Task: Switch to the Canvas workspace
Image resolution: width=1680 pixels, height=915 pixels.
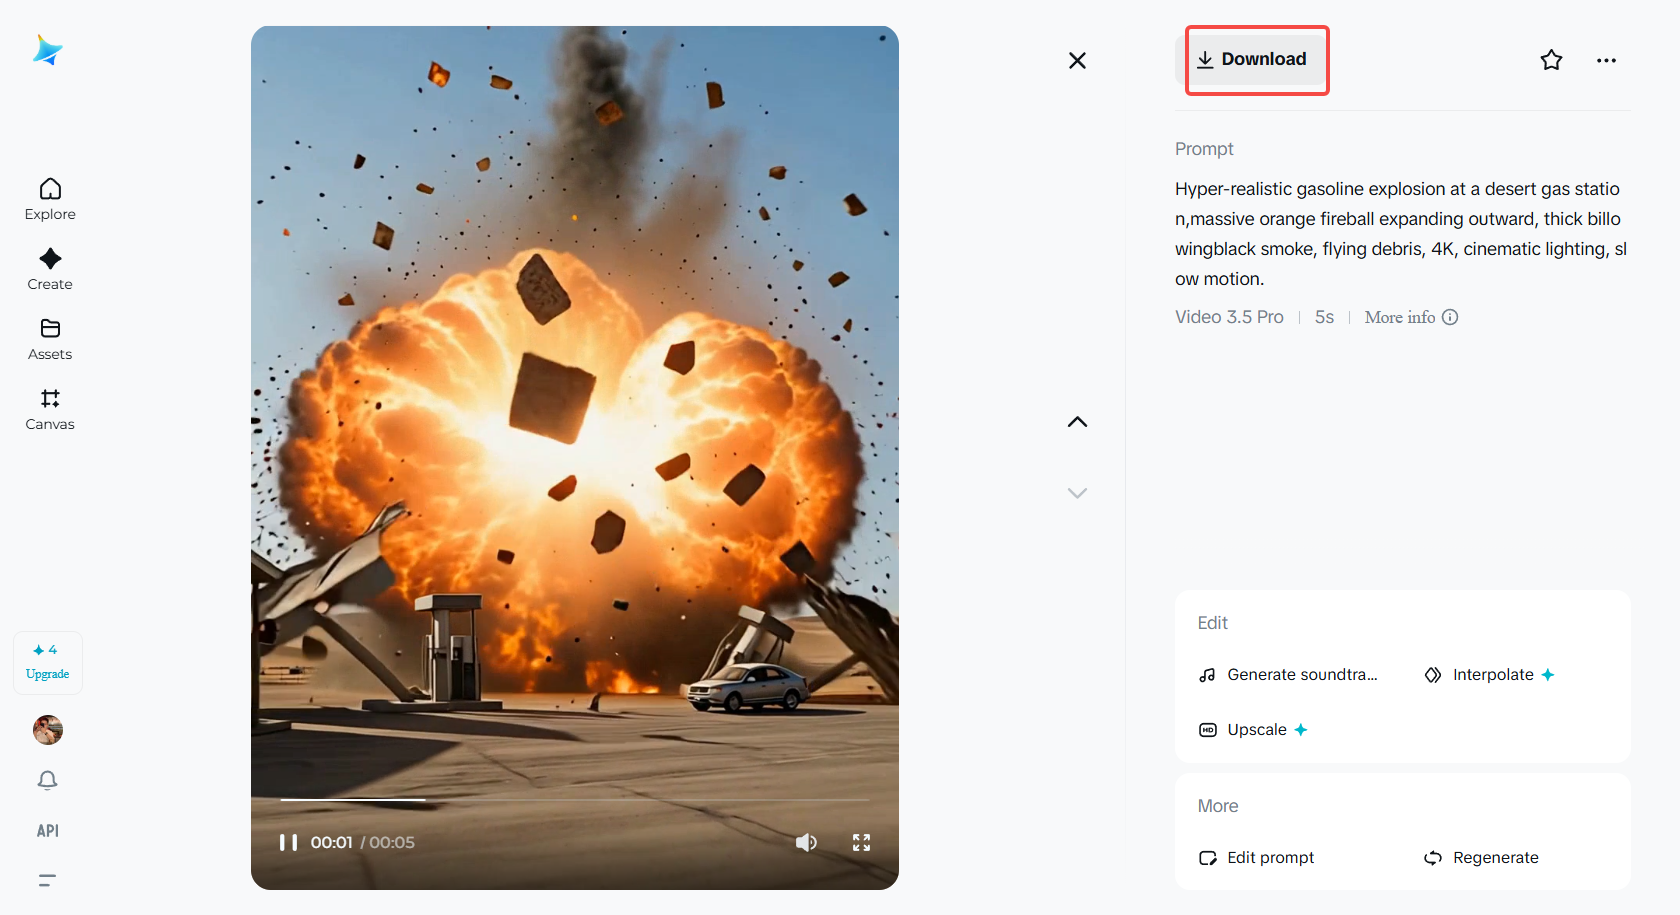Action: (49, 408)
